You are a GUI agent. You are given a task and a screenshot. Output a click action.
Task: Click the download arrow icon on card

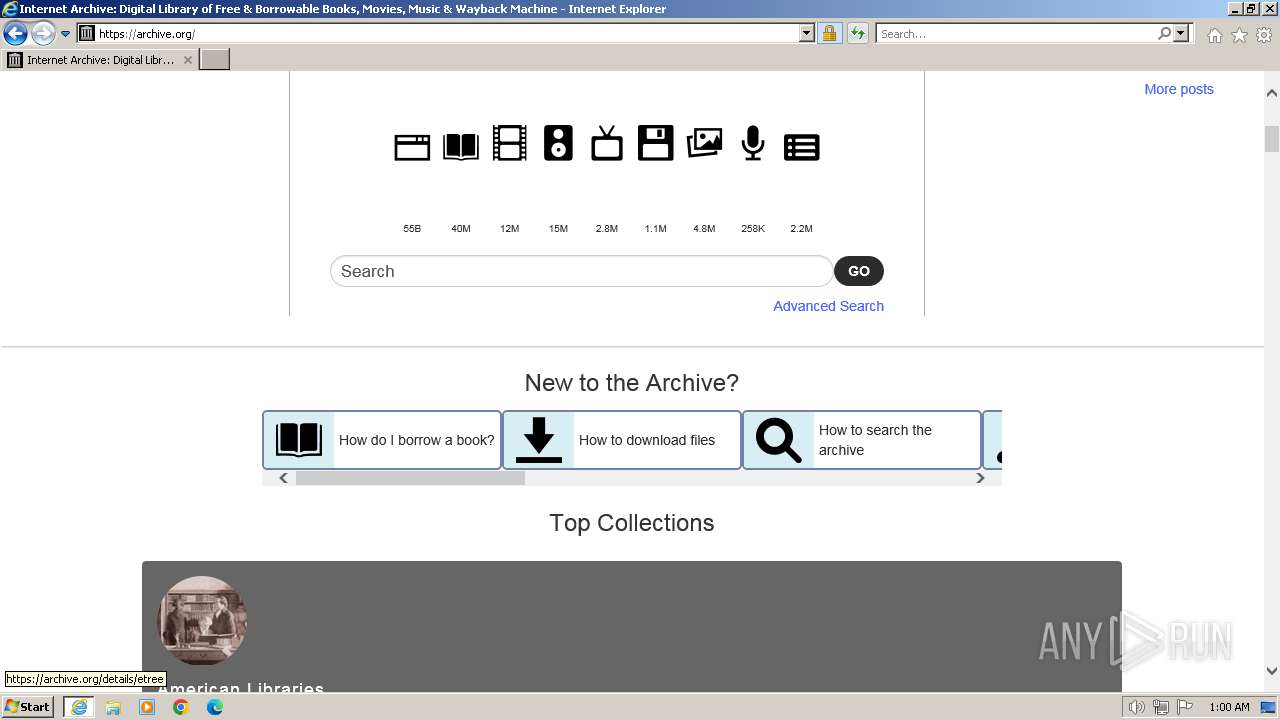point(539,440)
